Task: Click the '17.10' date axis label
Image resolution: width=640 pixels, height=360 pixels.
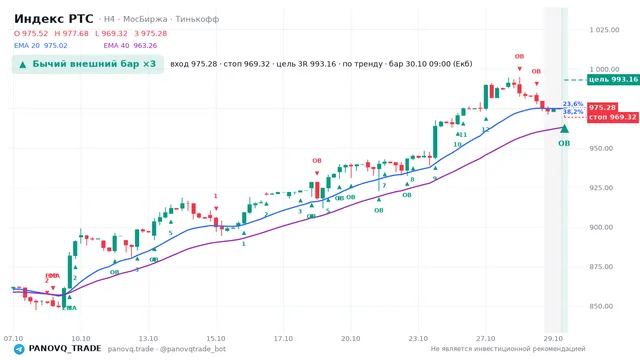Action: [x=283, y=339]
